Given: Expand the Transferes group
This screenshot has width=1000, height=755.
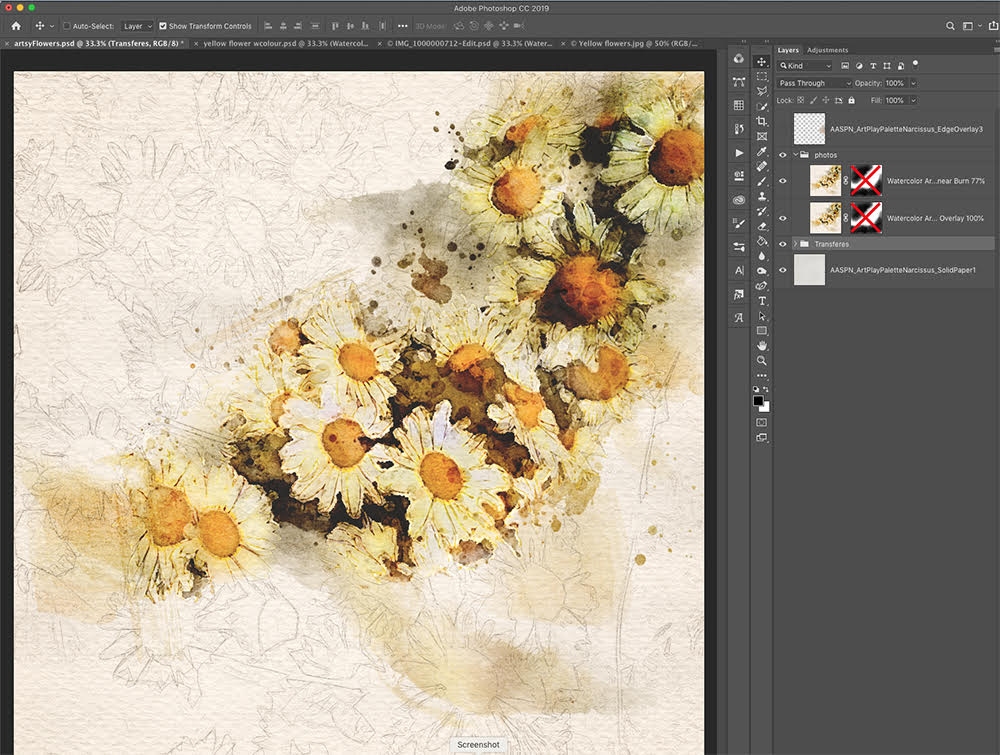Looking at the screenshot, I should tap(796, 244).
